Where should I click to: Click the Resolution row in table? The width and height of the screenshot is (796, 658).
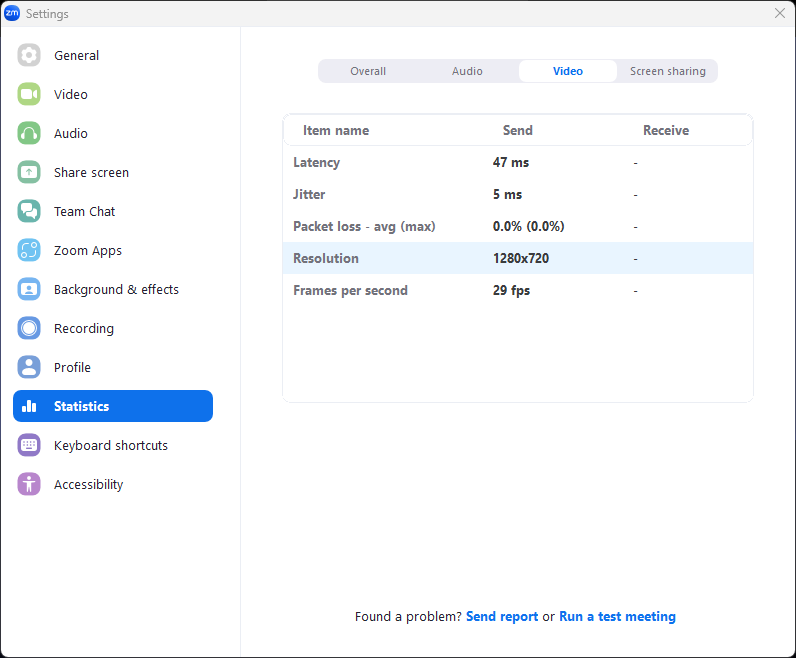pos(517,259)
